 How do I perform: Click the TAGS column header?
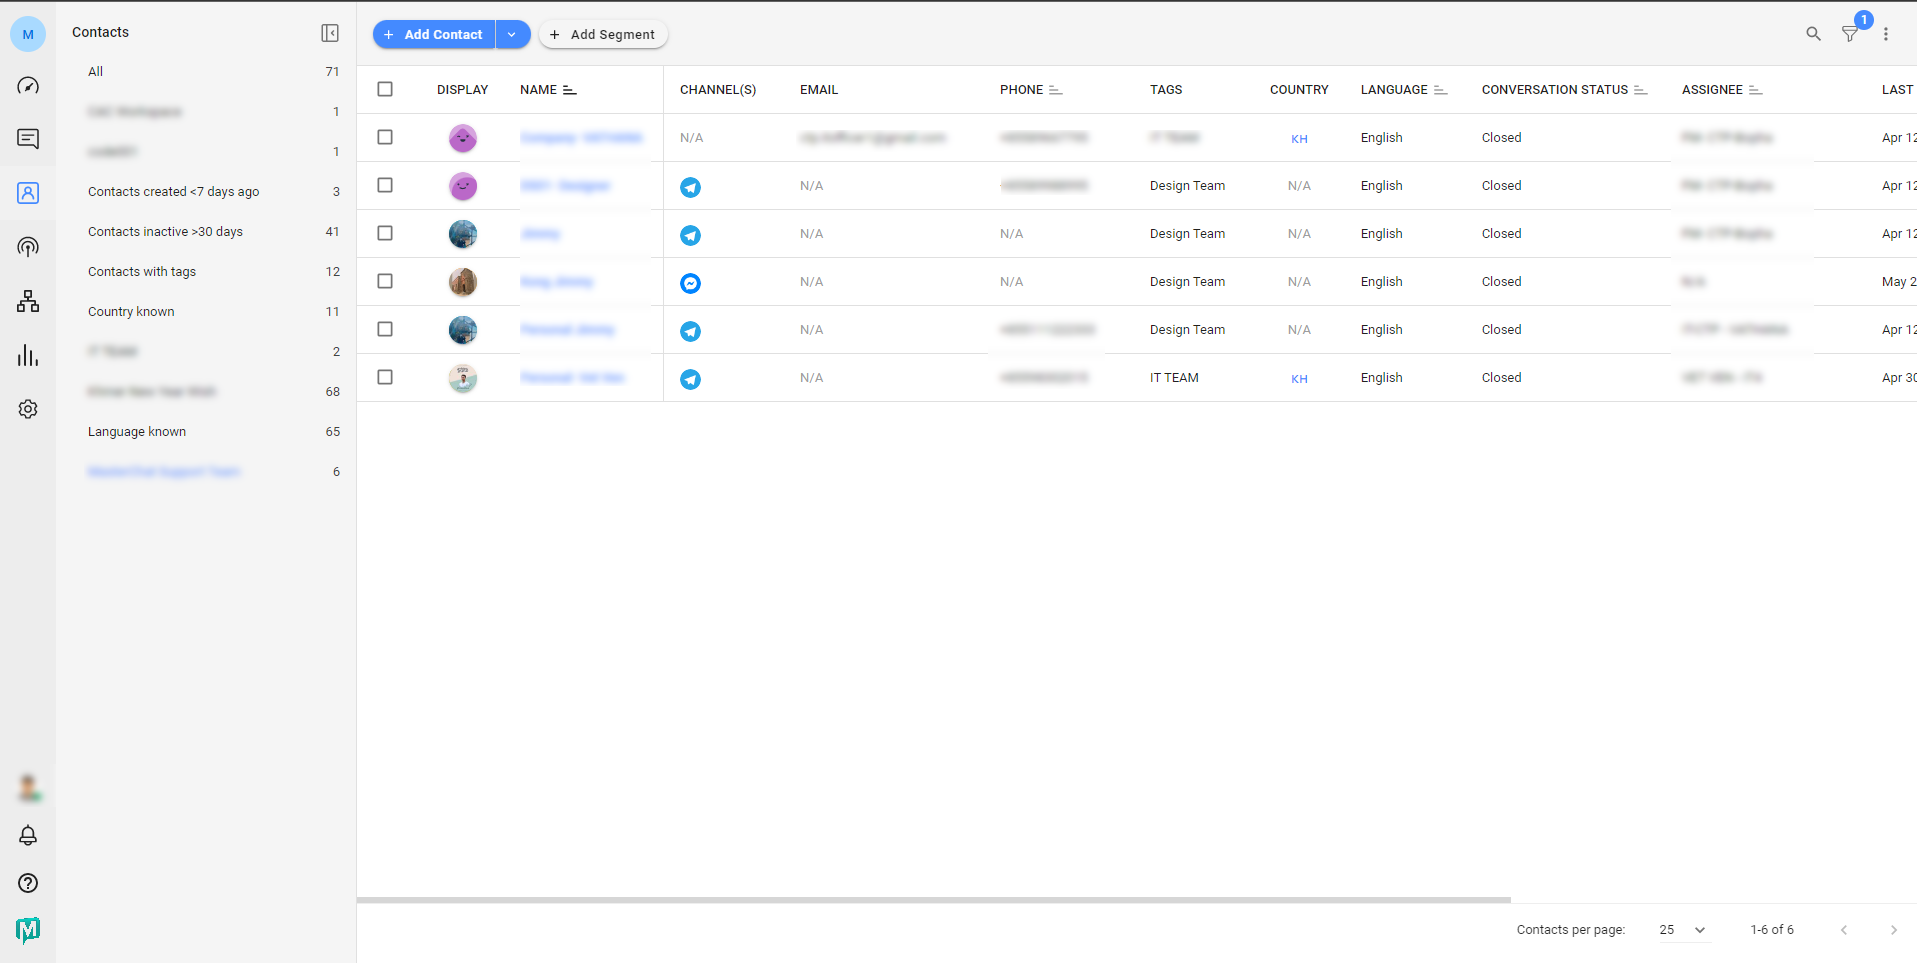[1166, 90]
